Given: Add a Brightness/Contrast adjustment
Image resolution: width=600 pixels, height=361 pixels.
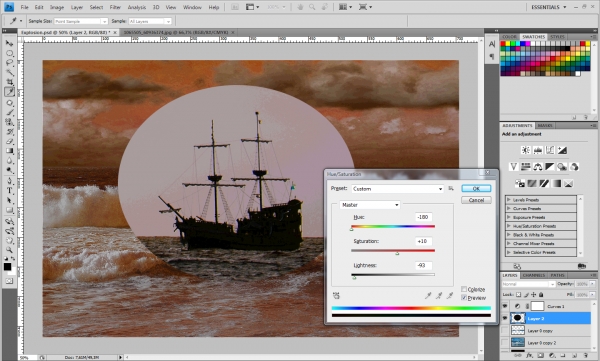Looking at the screenshot, I should (526, 150).
